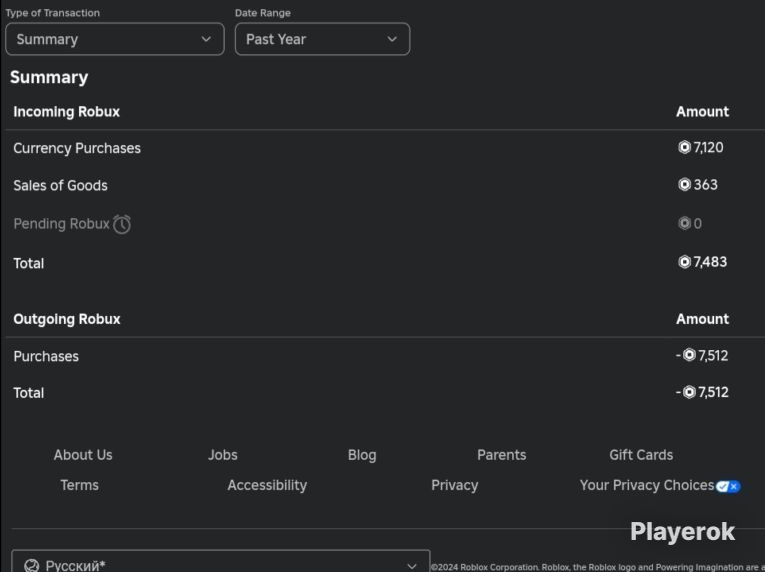
Task: Go to the Jobs footer link
Action: (x=222, y=455)
